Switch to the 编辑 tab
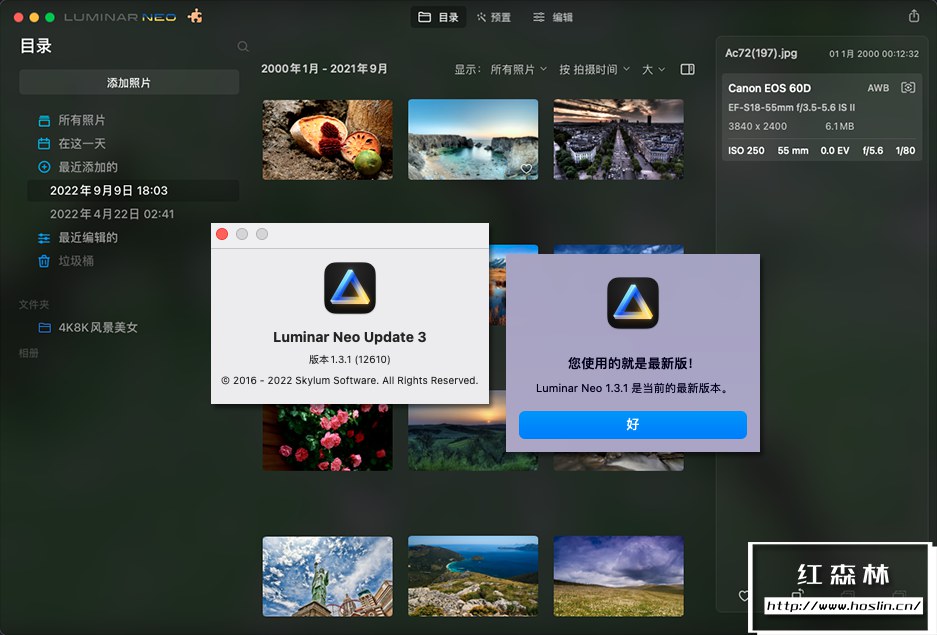 tap(553, 17)
